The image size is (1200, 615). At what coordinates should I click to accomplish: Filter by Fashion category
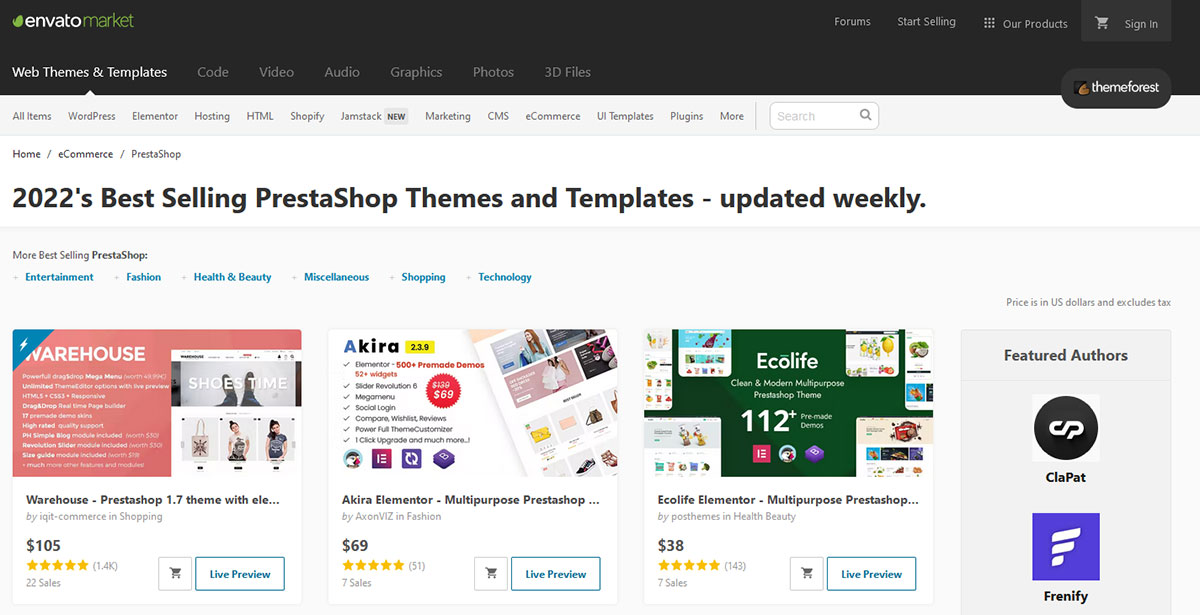pyautogui.click(x=144, y=277)
